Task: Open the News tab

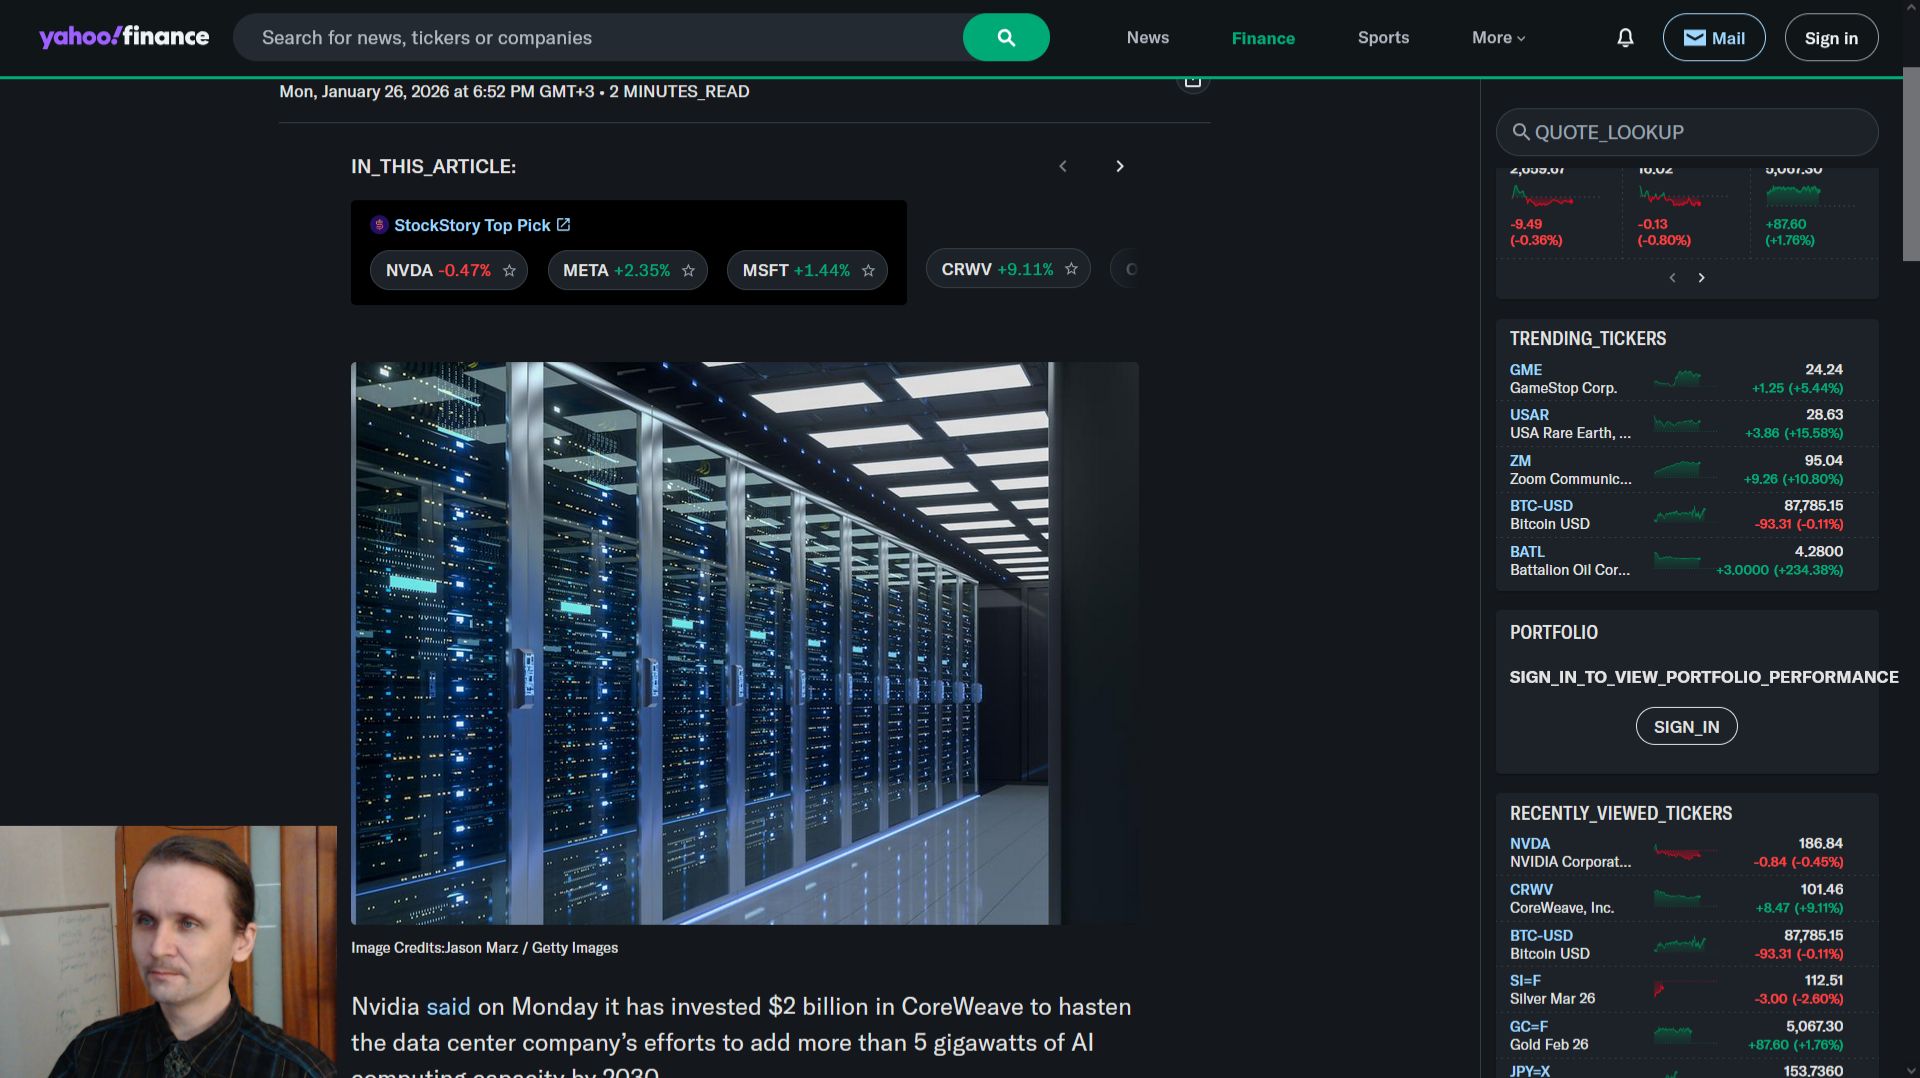Action: 1148,38
